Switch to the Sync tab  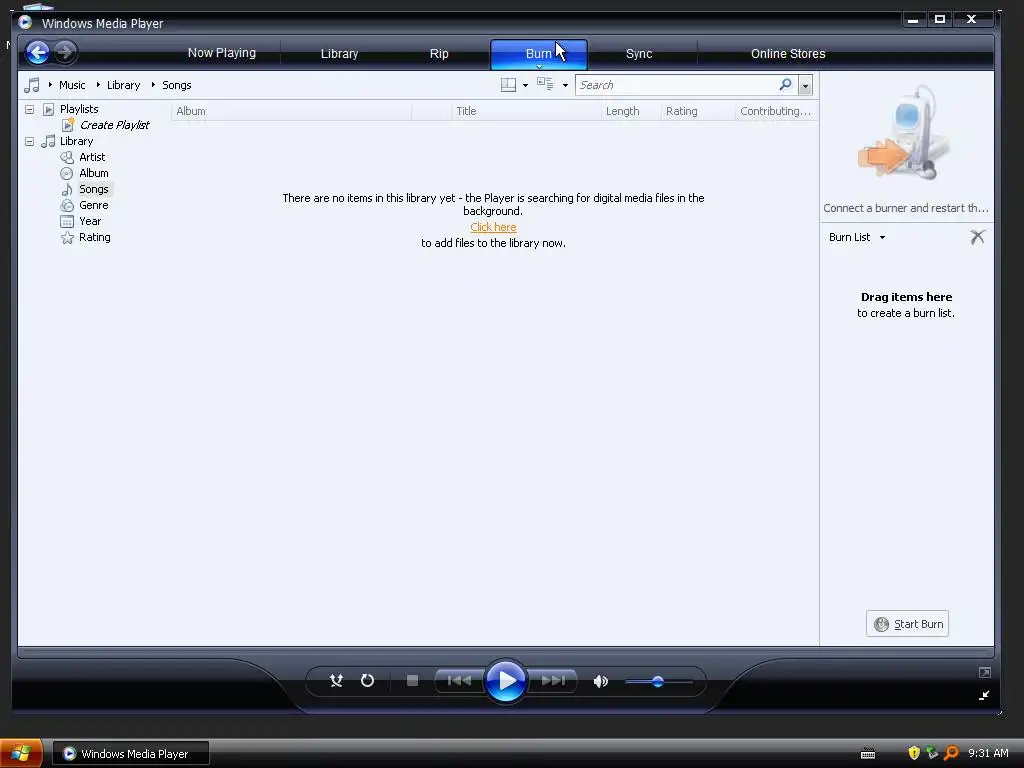639,54
